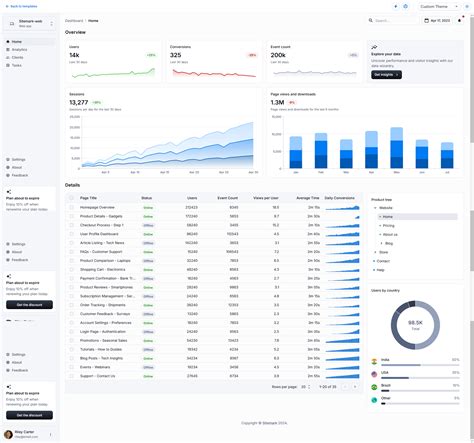Sort by the Page Title column header
This screenshot has width=474, height=443.
click(x=88, y=198)
